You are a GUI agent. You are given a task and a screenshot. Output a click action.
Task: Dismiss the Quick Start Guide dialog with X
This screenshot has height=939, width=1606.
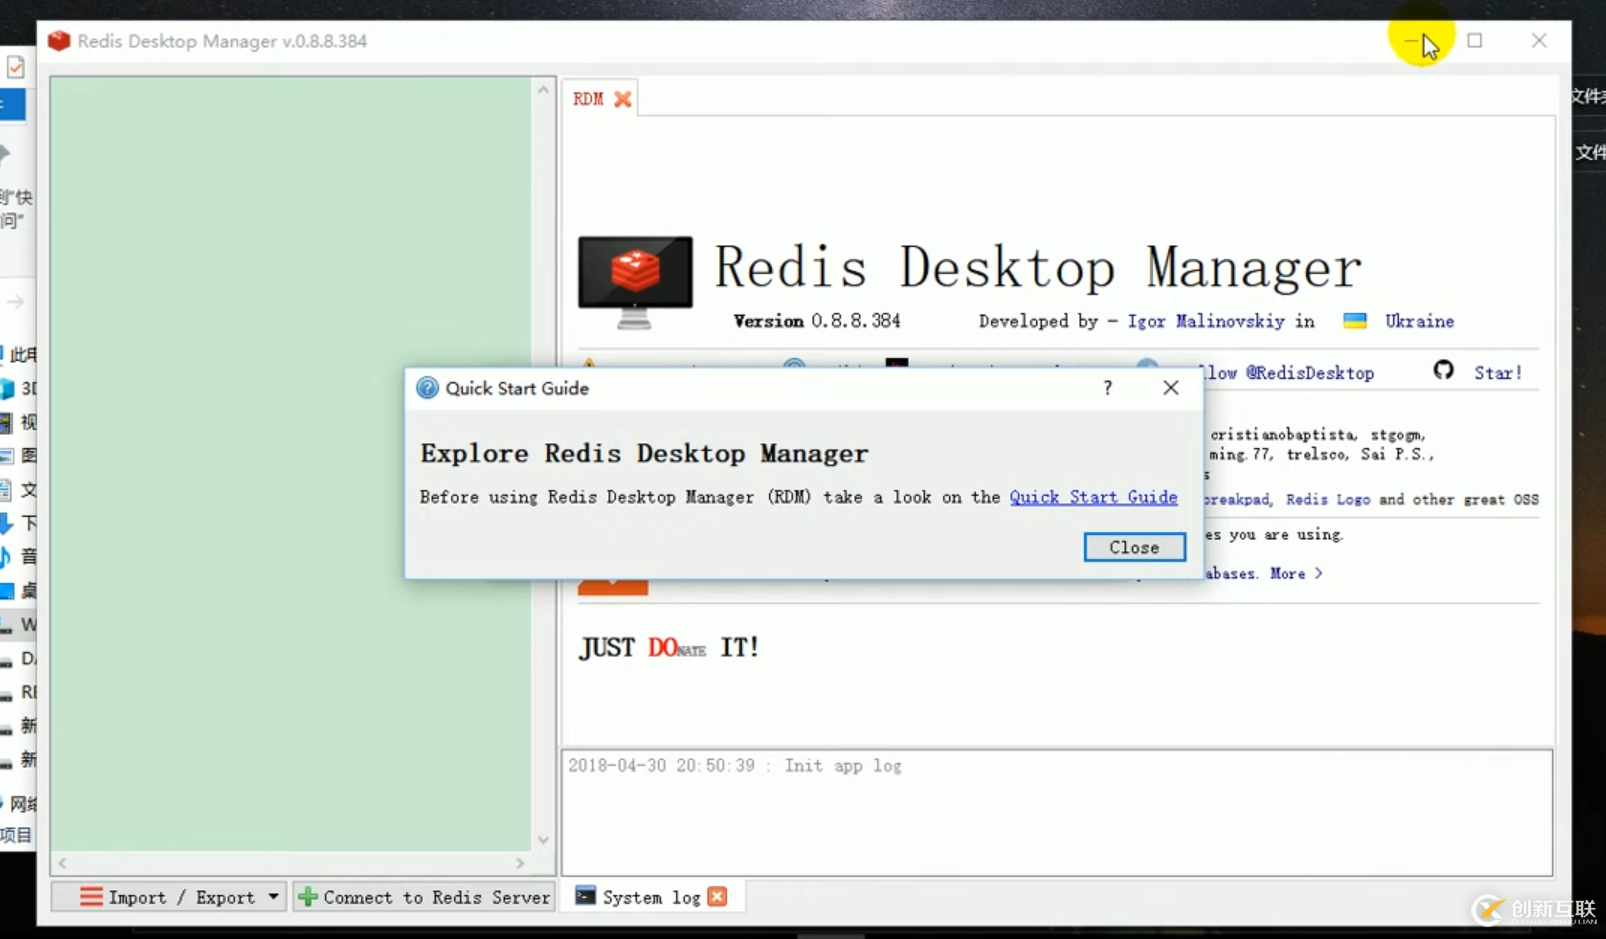pos(1170,388)
